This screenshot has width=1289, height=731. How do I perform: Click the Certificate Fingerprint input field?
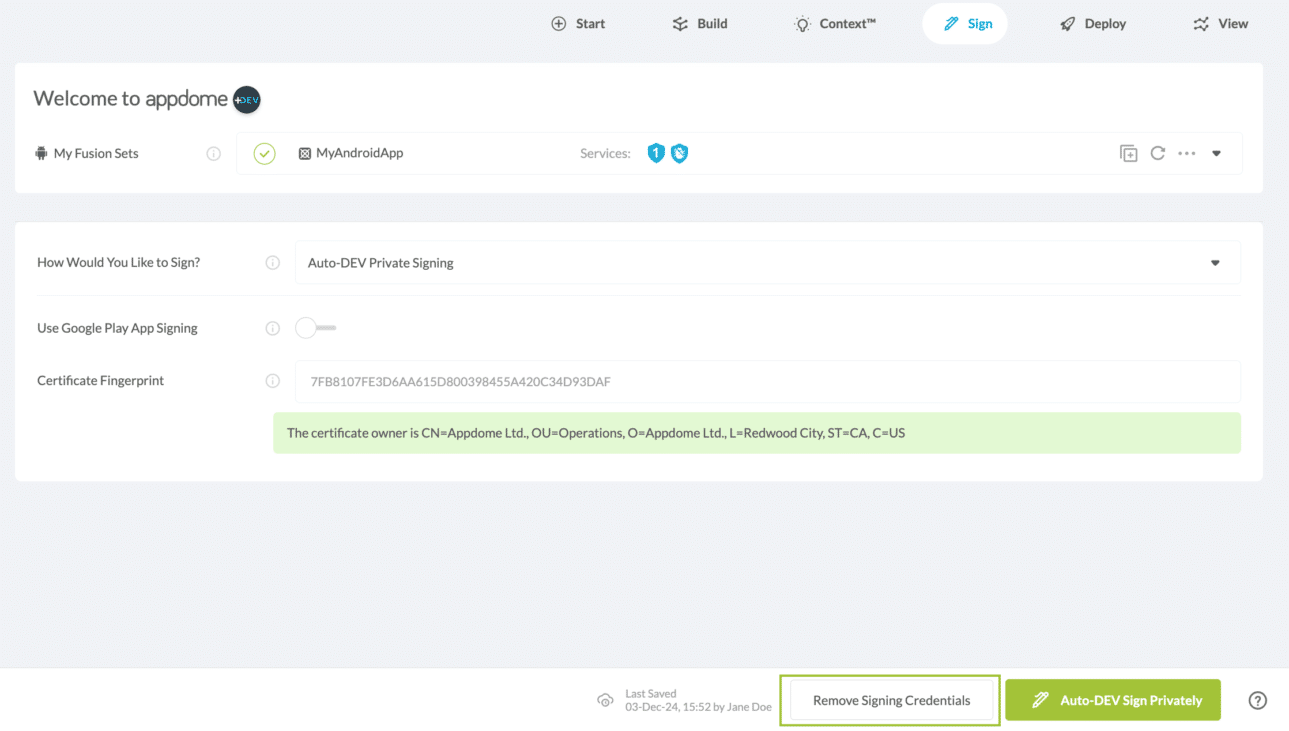click(766, 382)
